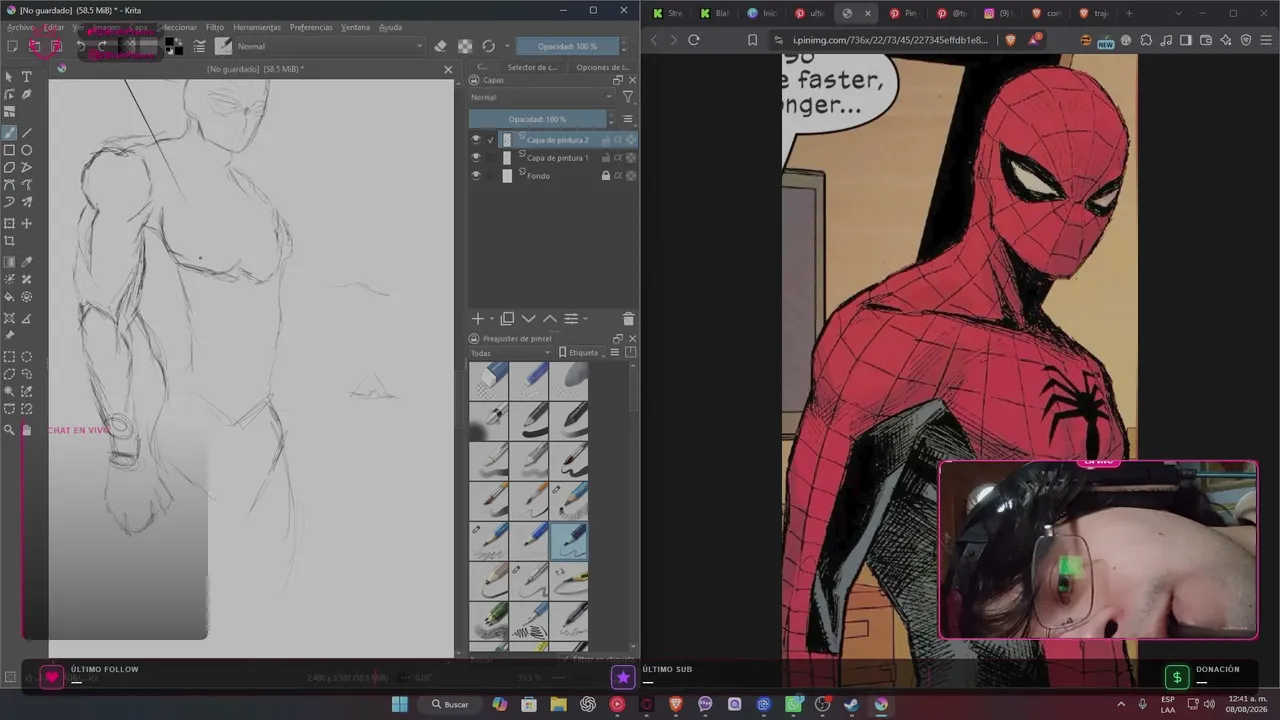Open the Todas preset tag dropdown
Viewport: 1280px width, 720px height.
click(x=510, y=353)
